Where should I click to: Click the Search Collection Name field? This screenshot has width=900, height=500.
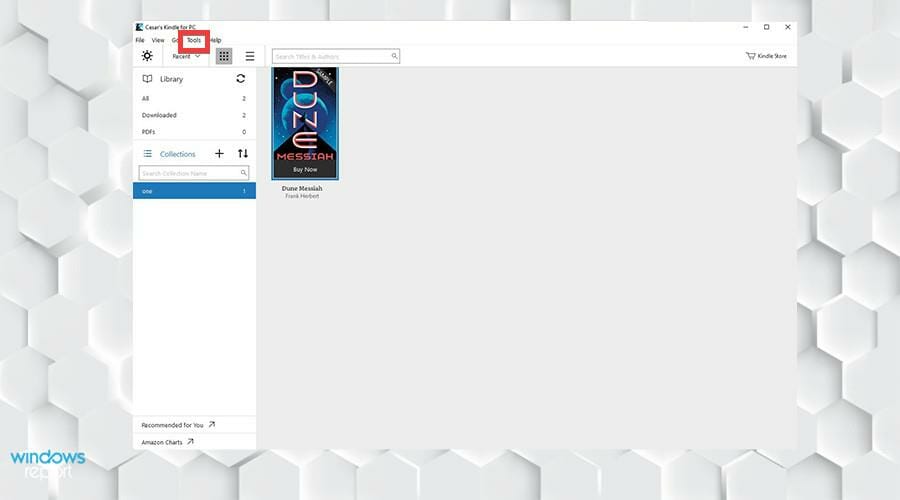pos(194,173)
